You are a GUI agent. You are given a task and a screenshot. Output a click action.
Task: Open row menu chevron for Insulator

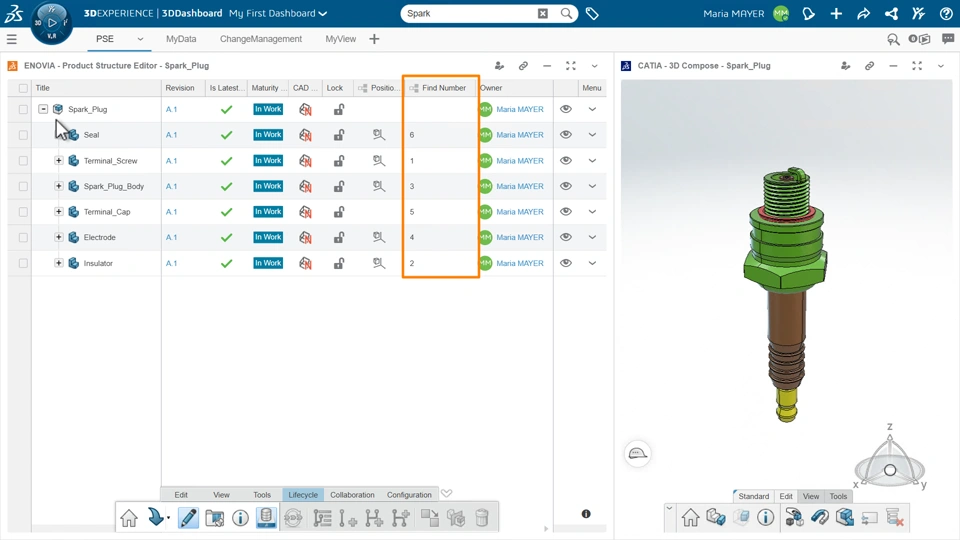(592, 263)
